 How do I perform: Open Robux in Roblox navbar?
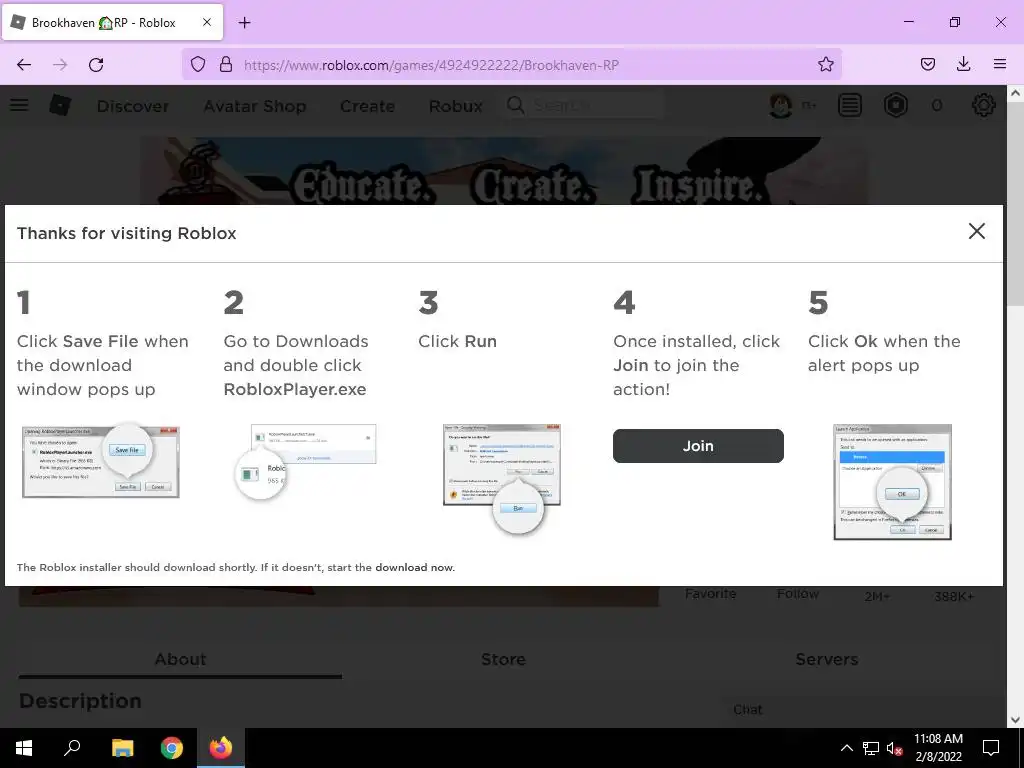click(455, 106)
